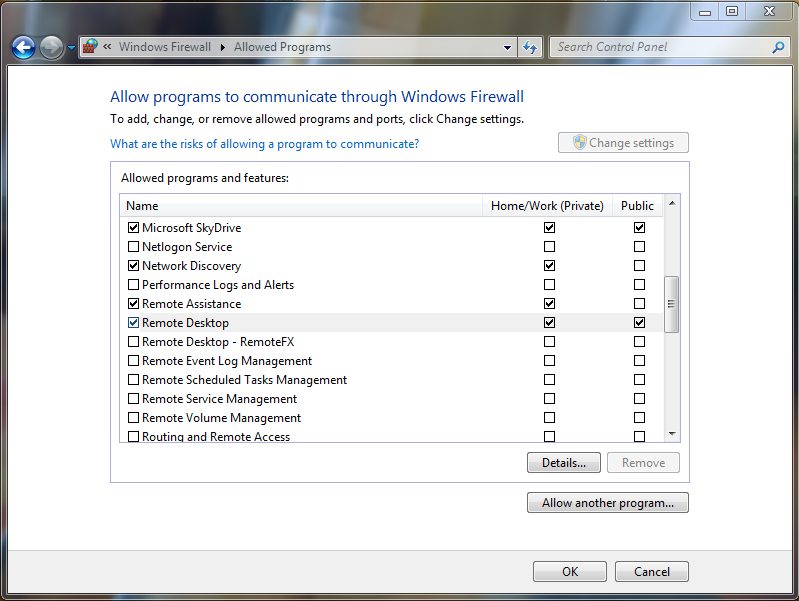Toggle Network Discovery name checkbox
This screenshot has width=799, height=601.
point(134,266)
